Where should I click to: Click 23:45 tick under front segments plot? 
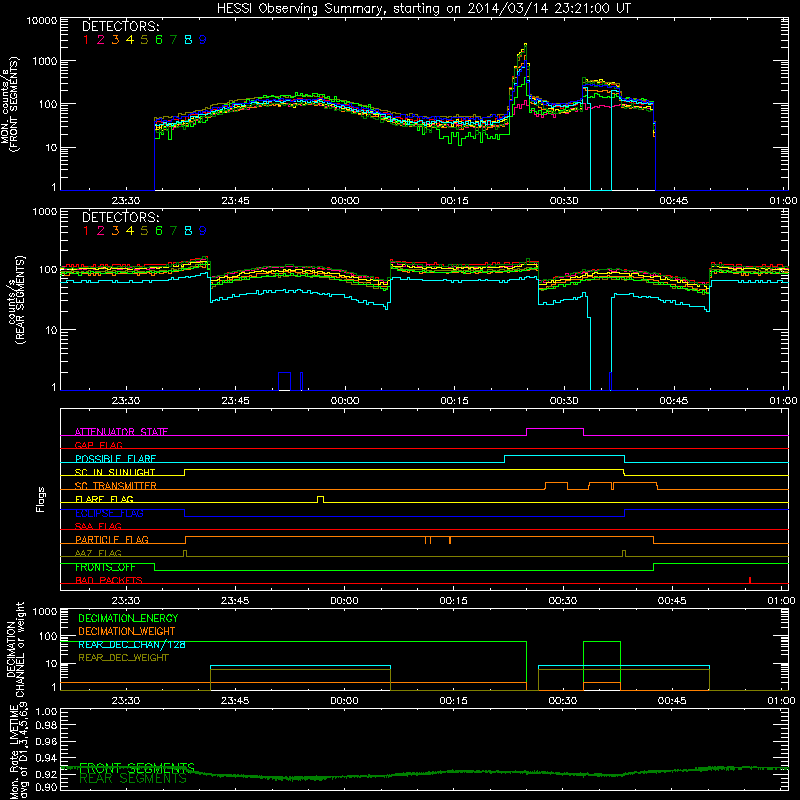point(235,201)
